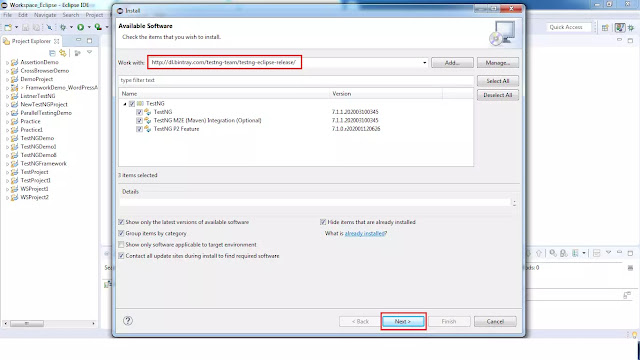Click the tip light bulb icon in status bar
The width and height of the screenshot is (640, 360).
(635, 335)
